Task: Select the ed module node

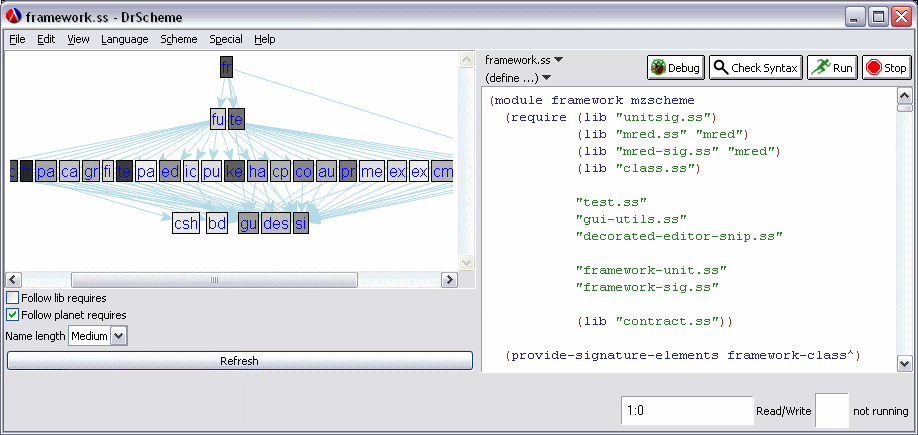Action: coord(170,172)
